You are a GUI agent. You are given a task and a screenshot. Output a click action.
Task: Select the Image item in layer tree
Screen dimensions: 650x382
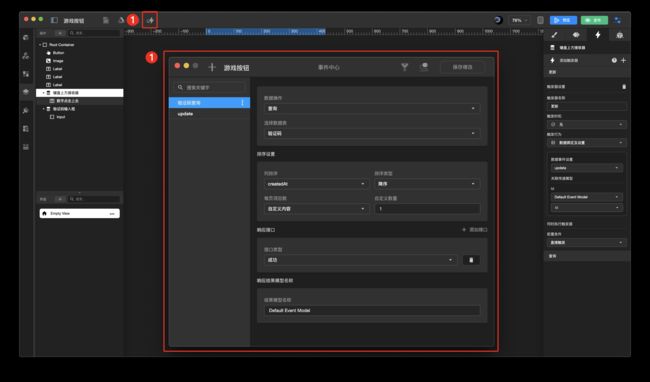(x=58, y=61)
